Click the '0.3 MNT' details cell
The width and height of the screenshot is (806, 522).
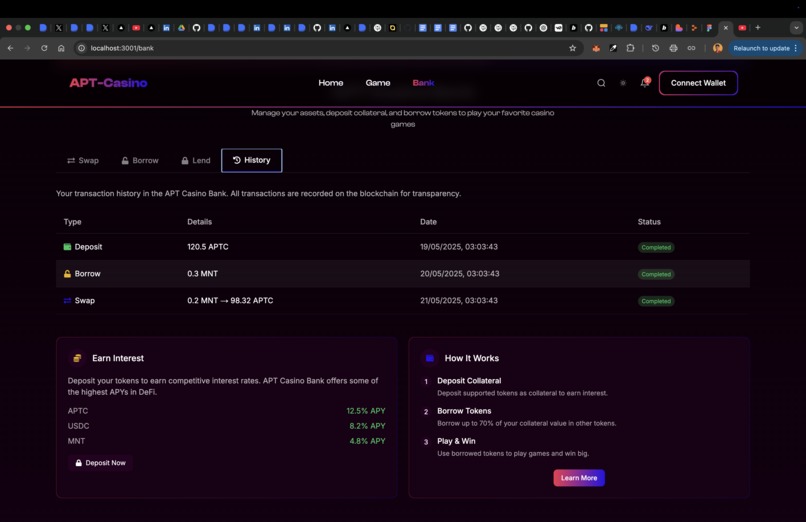pos(203,274)
